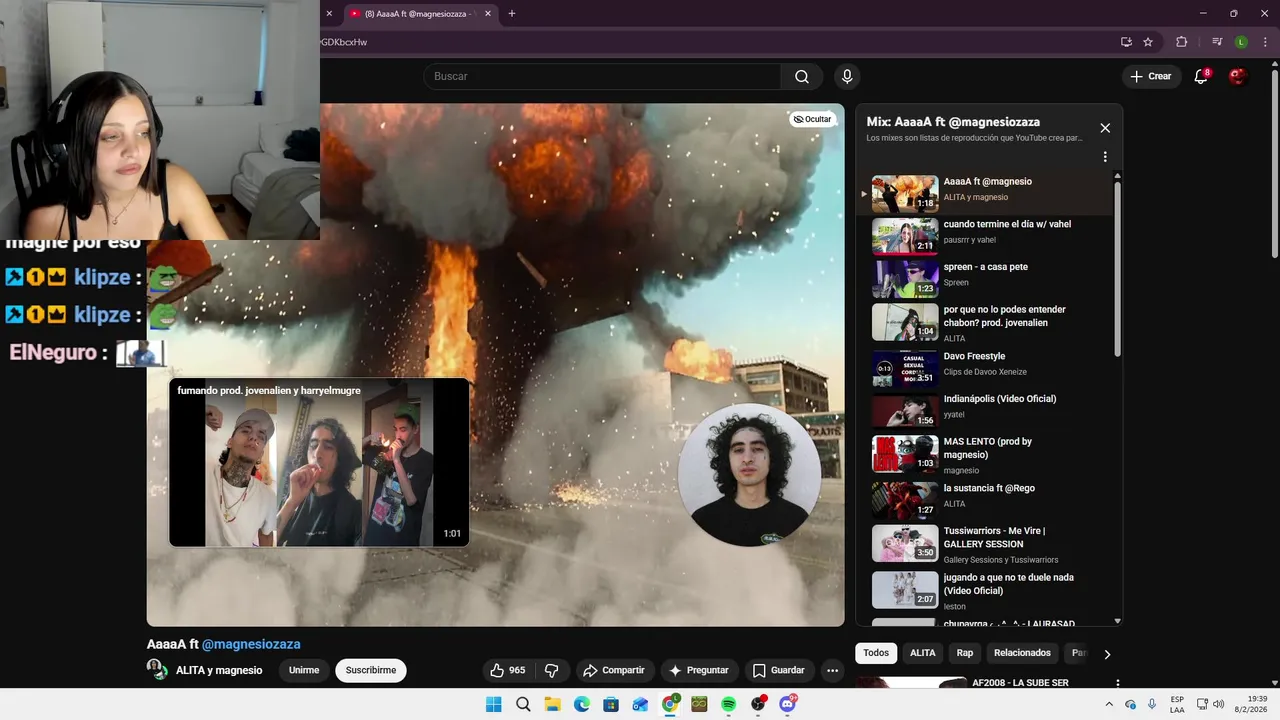The width and height of the screenshot is (1280, 720).
Task: Open mix playlist options three-dot menu
Action: pos(1105,157)
